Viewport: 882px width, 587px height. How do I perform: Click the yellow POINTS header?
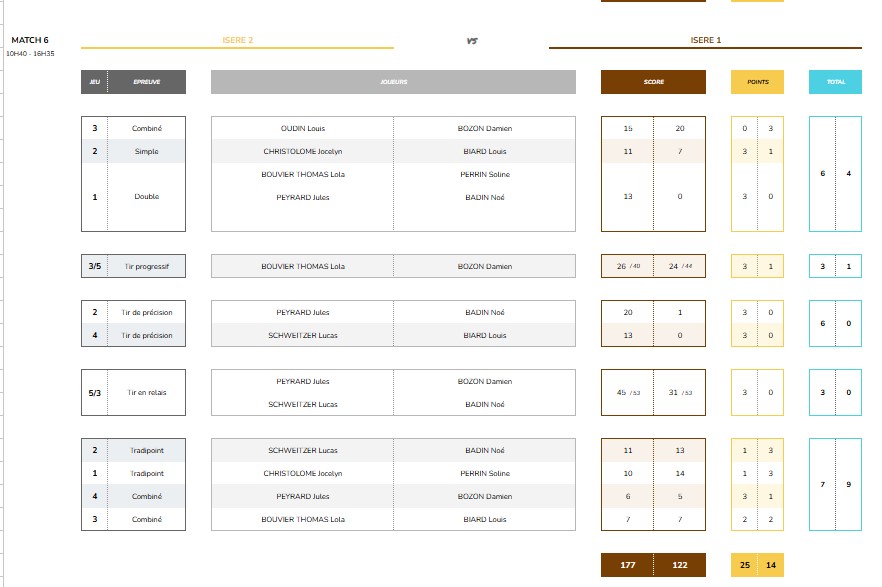[x=757, y=82]
